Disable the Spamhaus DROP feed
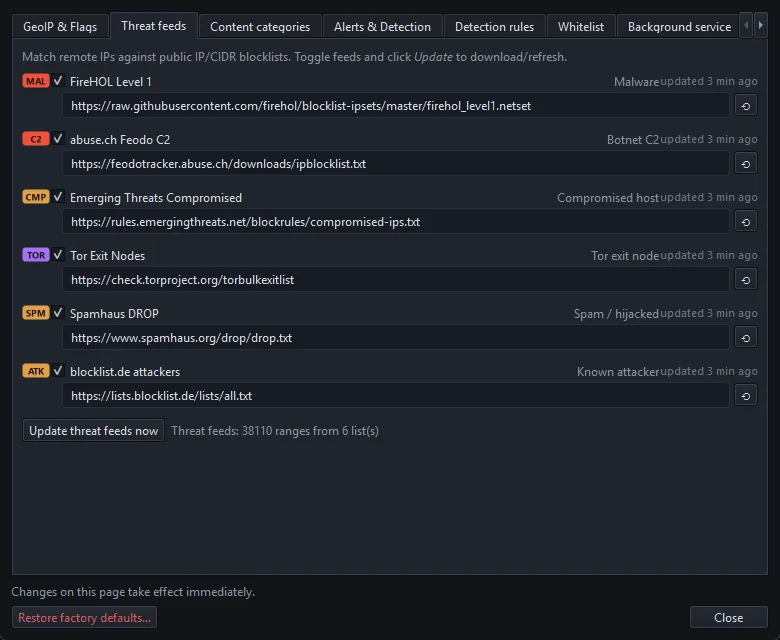Screen dimensions: 780x640 point(58,312)
